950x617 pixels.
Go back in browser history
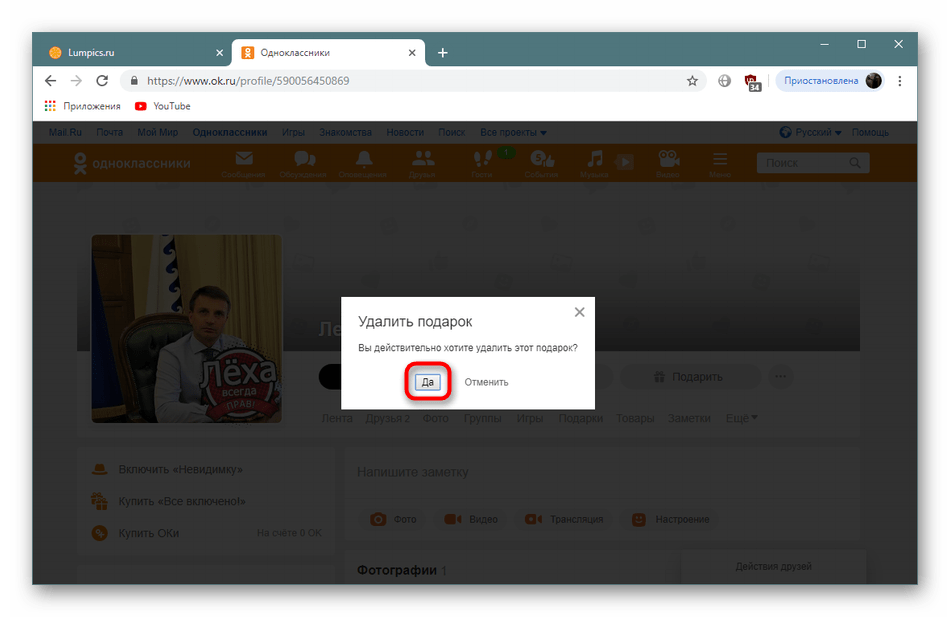click(x=50, y=81)
